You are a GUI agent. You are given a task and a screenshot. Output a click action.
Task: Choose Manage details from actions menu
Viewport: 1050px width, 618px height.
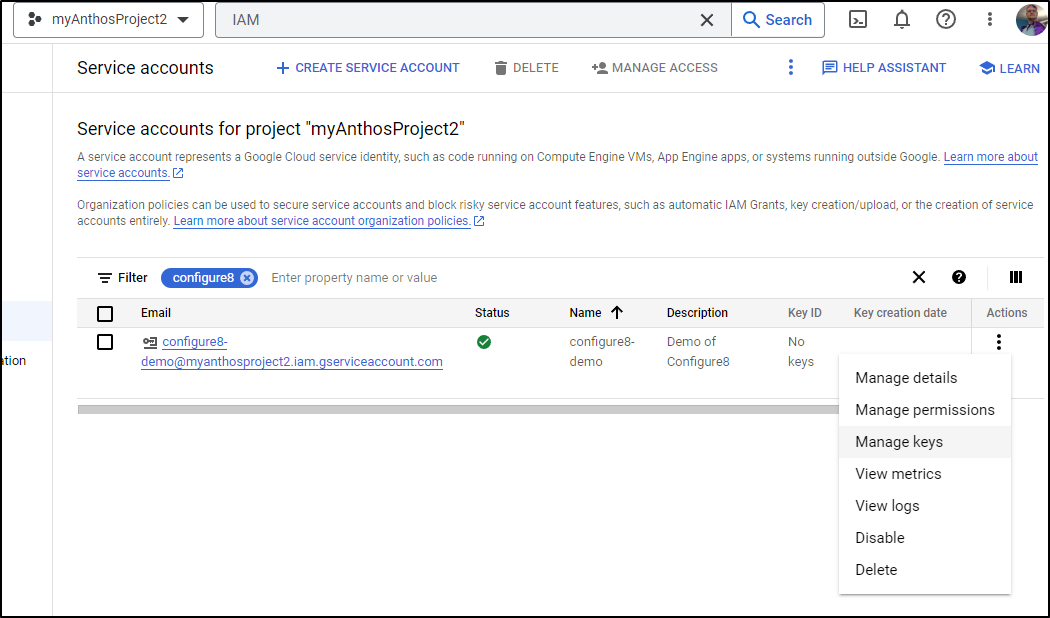925,378
